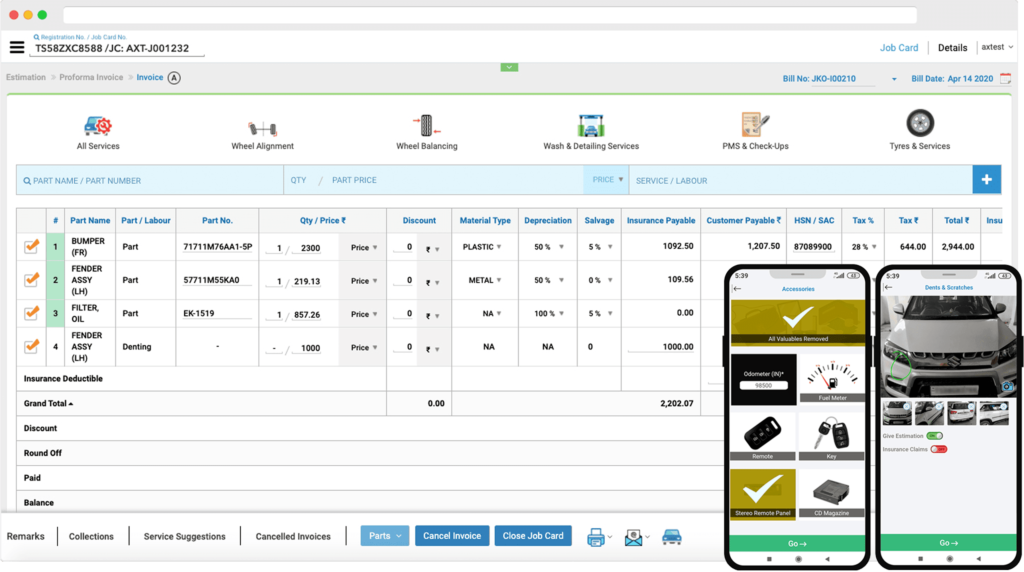Click the Part Name / Part Number search field

[x=150, y=180]
